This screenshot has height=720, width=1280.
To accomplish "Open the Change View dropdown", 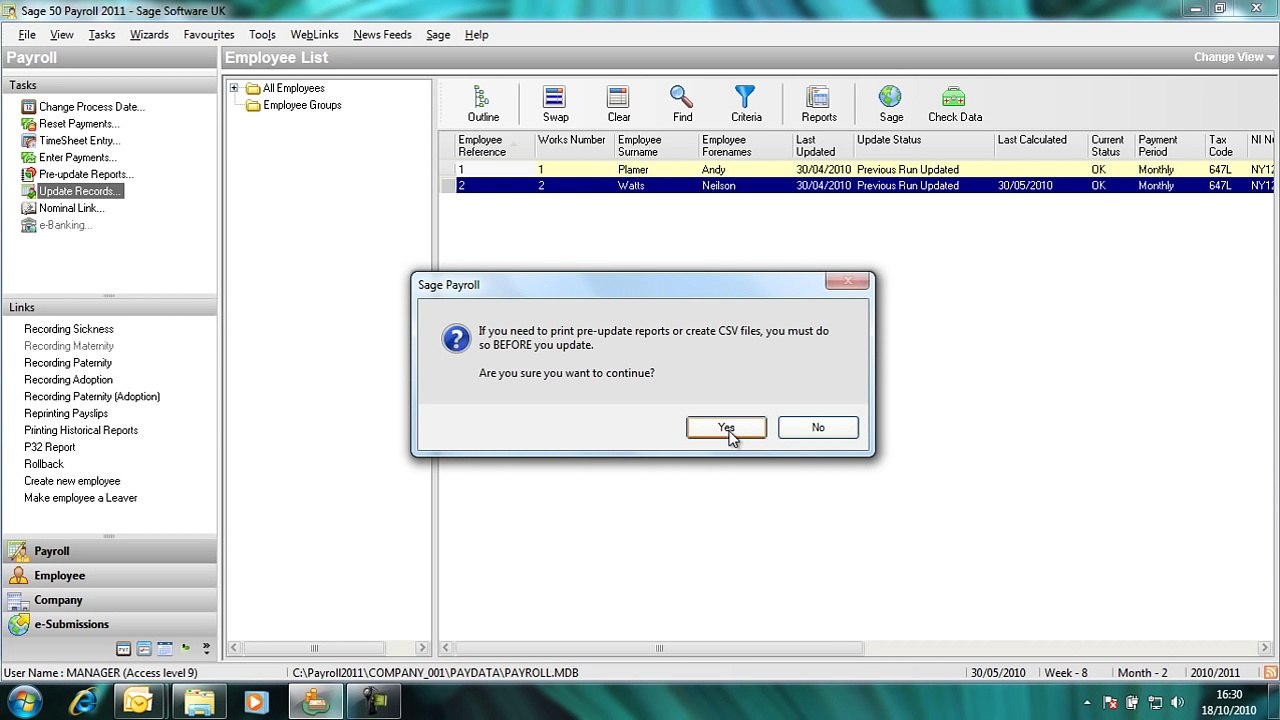I will (x=1233, y=57).
